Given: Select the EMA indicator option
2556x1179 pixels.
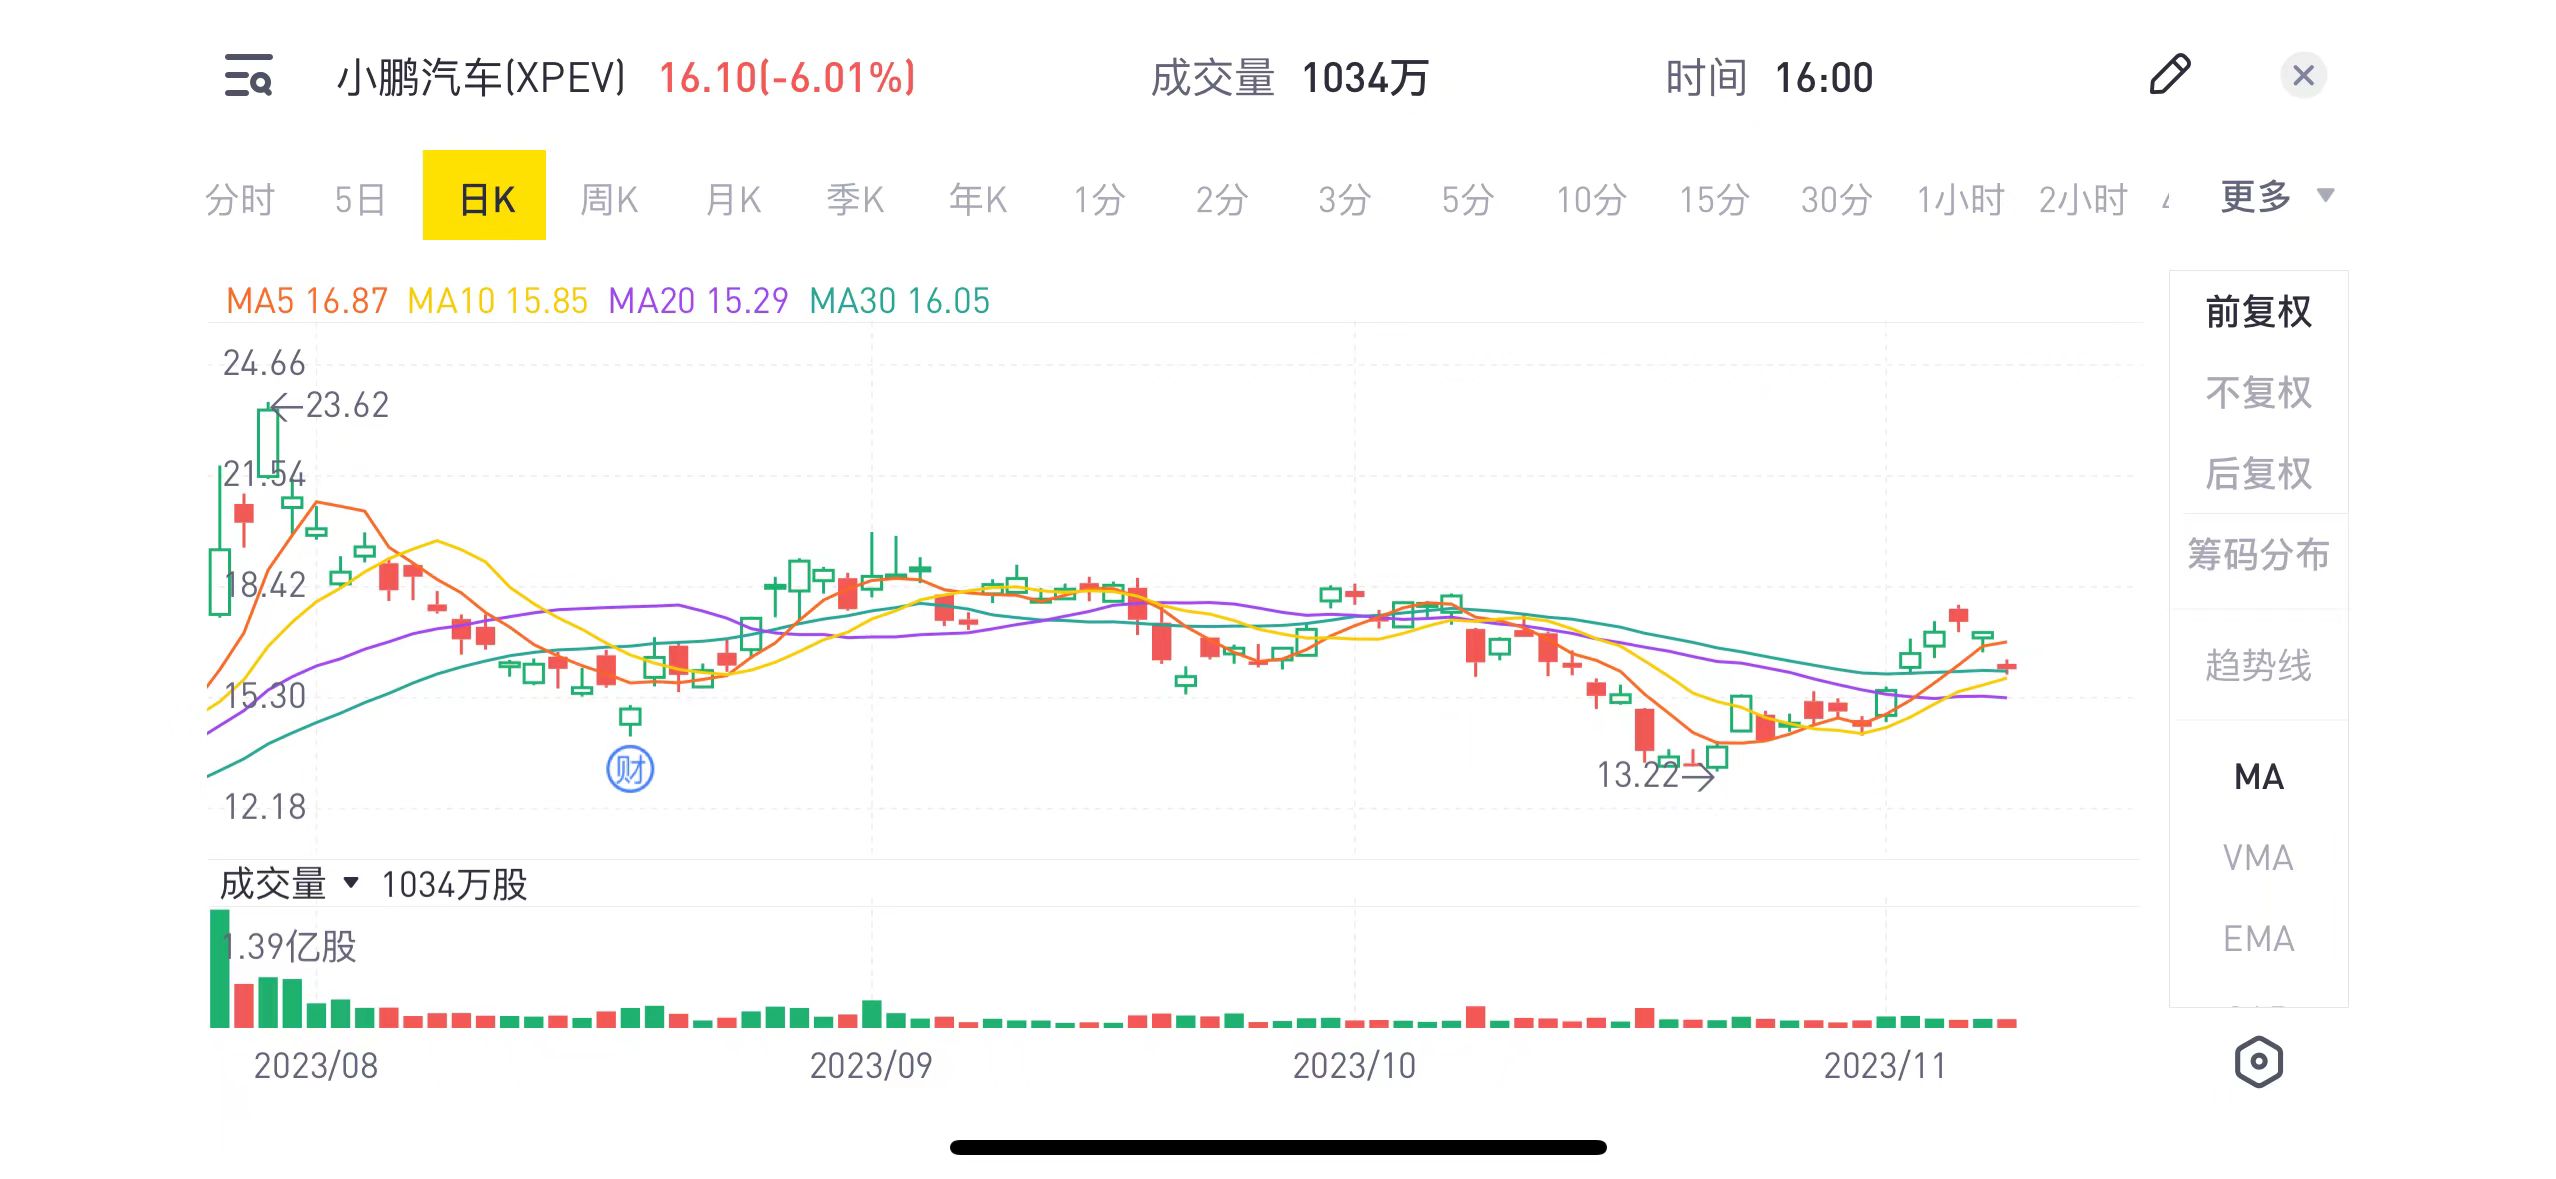Looking at the screenshot, I should [x=2258, y=938].
